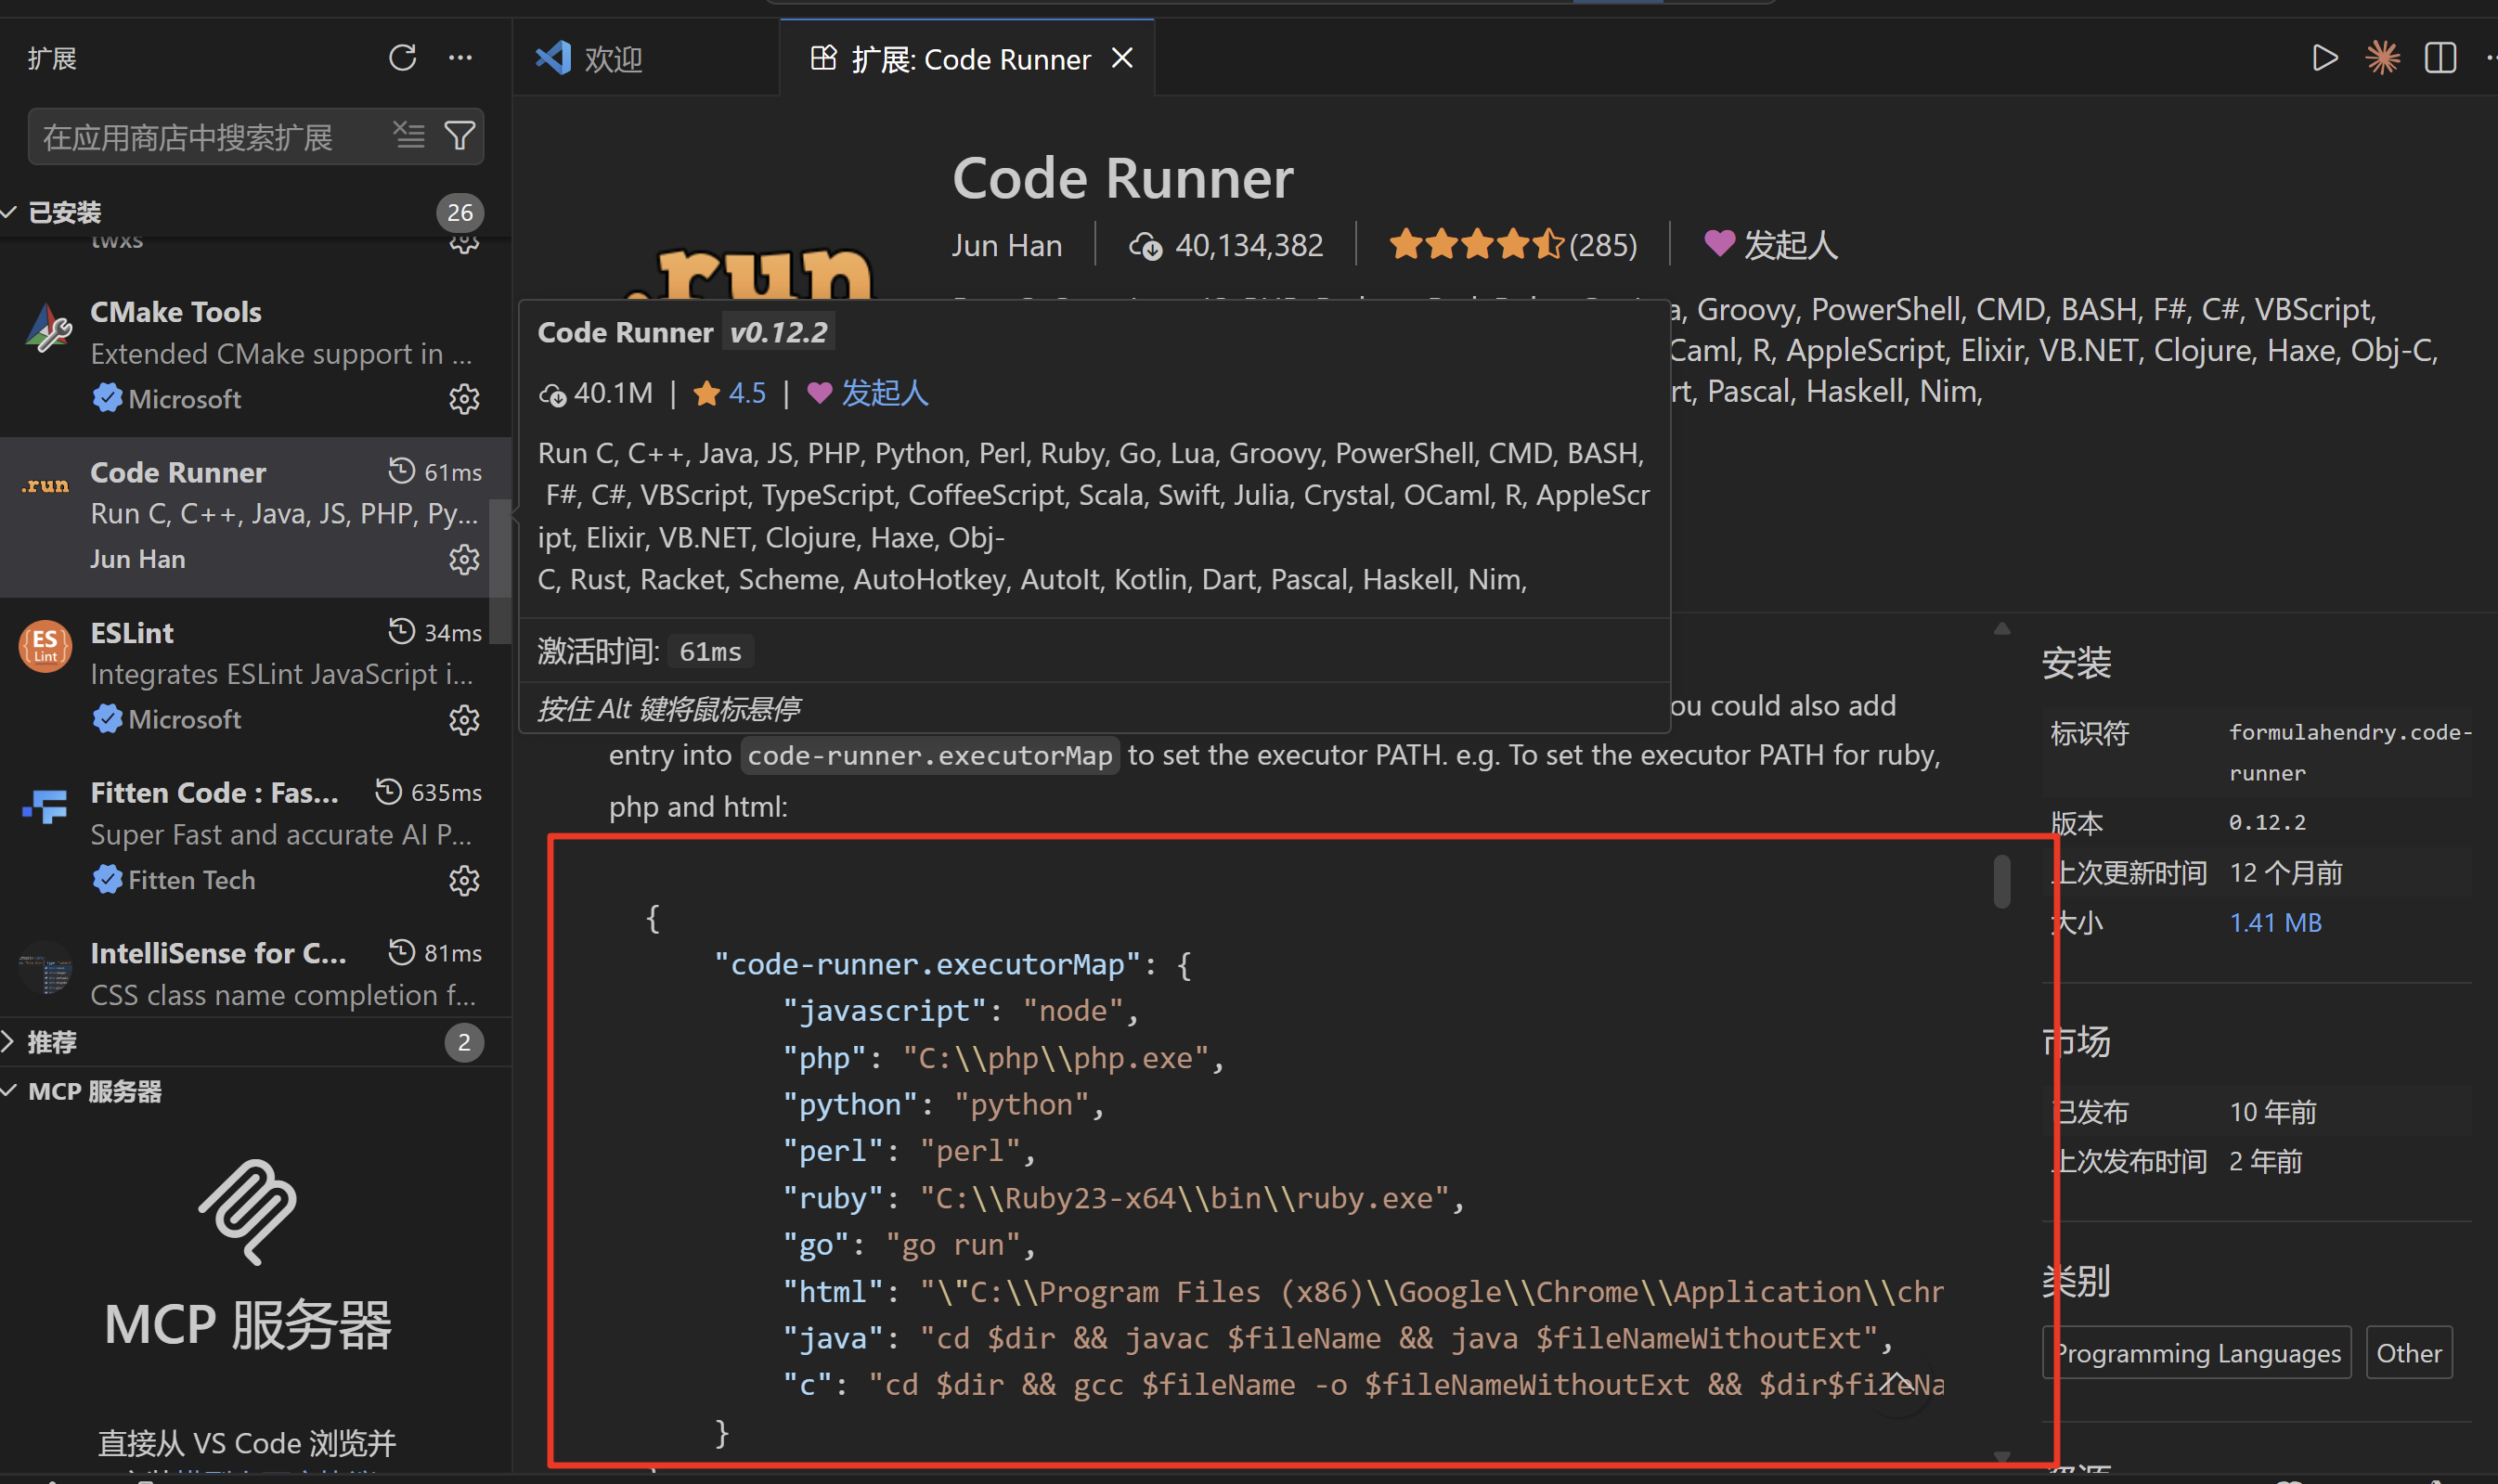
Task: Open Code Runner manage gear in list
Action: point(464,559)
